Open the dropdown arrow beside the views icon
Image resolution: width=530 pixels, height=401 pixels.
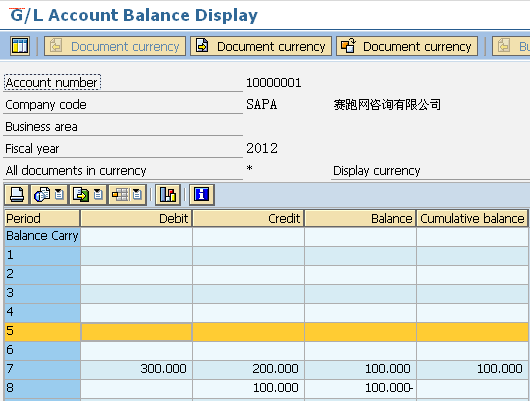[59, 194]
